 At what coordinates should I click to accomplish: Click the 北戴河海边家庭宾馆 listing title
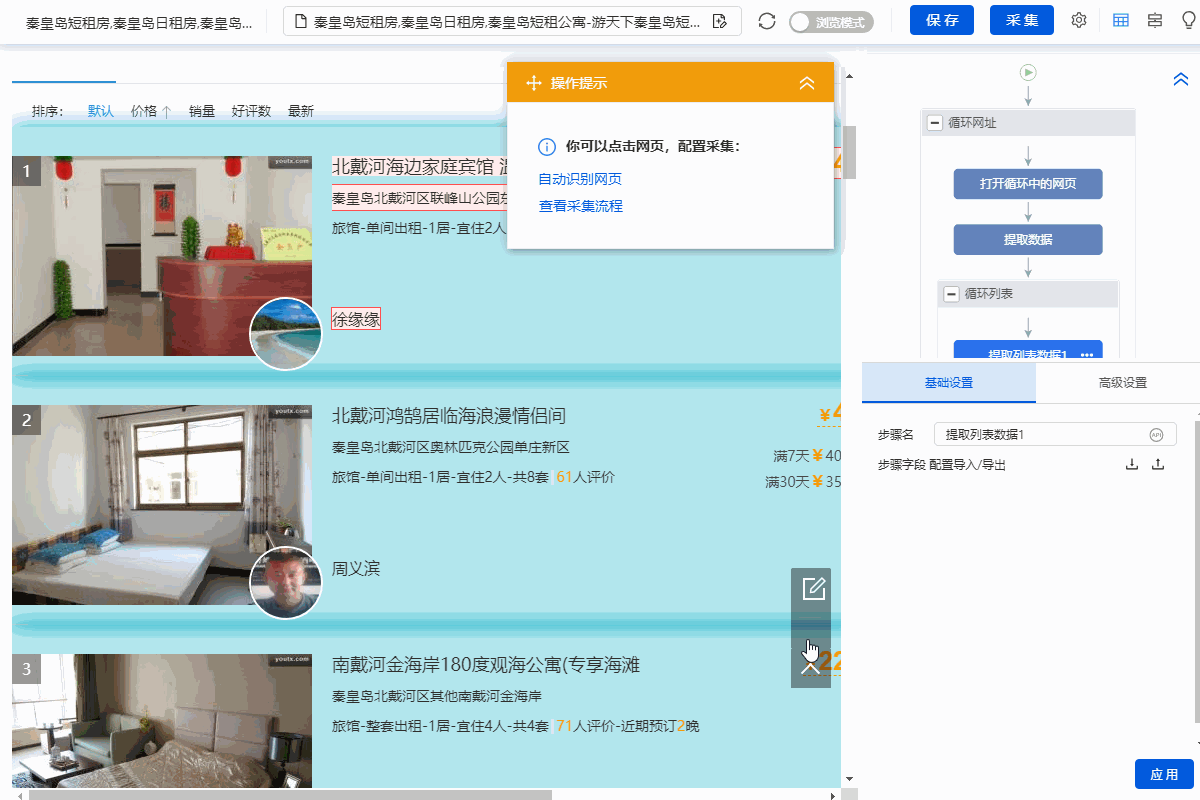(419, 166)
